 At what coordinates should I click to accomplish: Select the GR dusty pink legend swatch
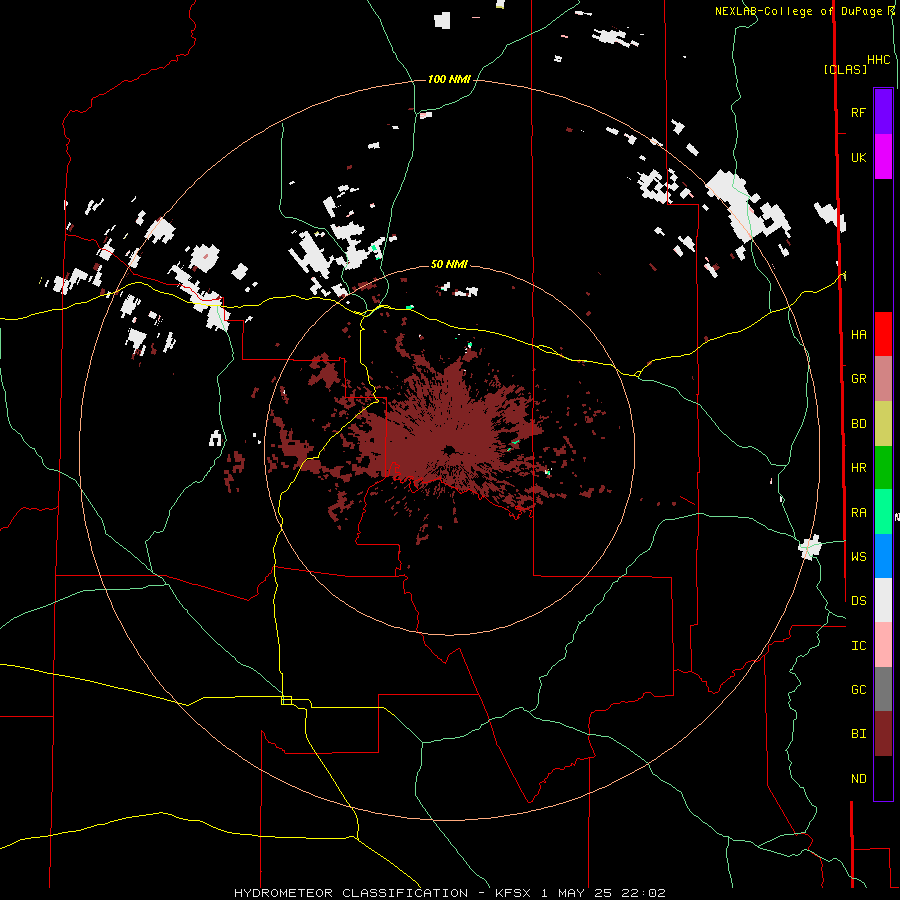tap(883, 379)
